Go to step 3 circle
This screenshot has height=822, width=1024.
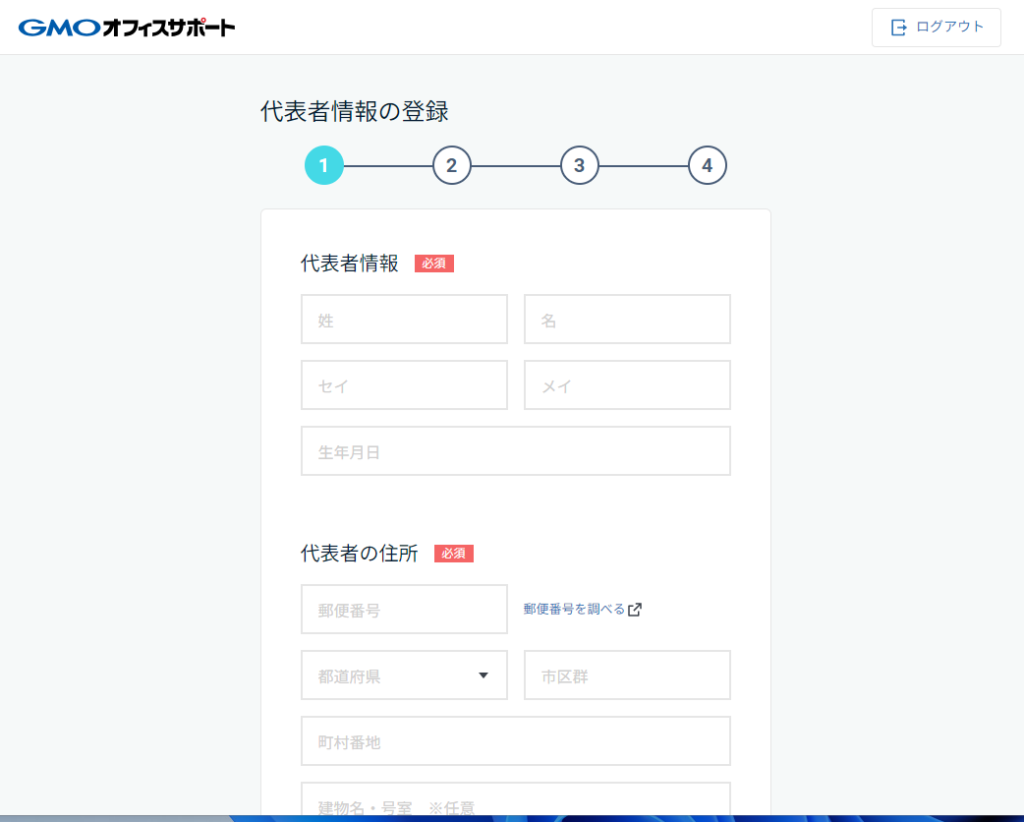[579, 166]
